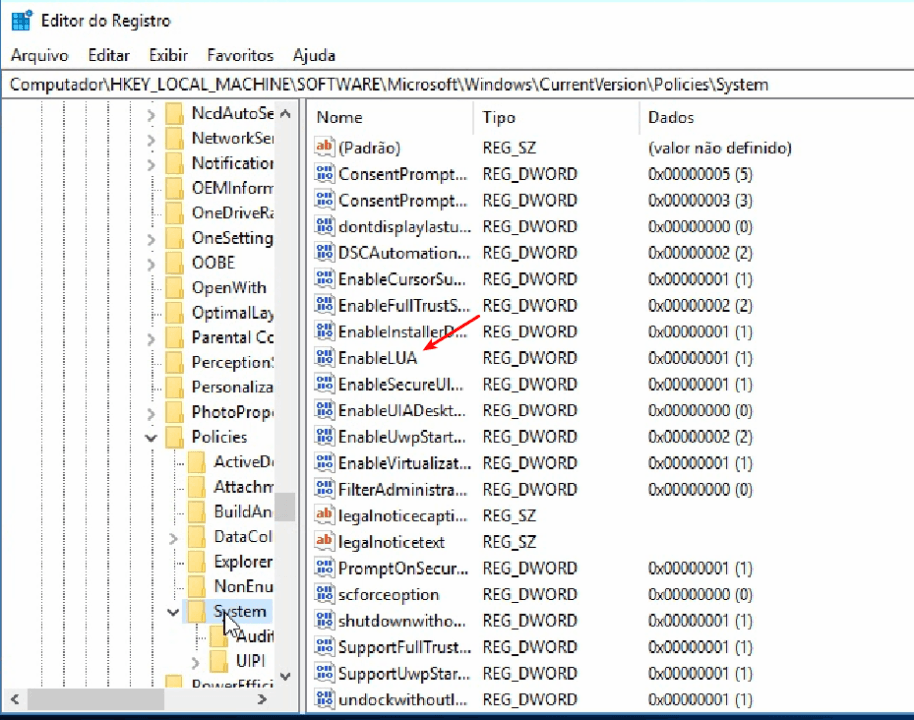Sort values by the Nome column header
The height and width of the screenshot is (720, 914).
point(390,117)
